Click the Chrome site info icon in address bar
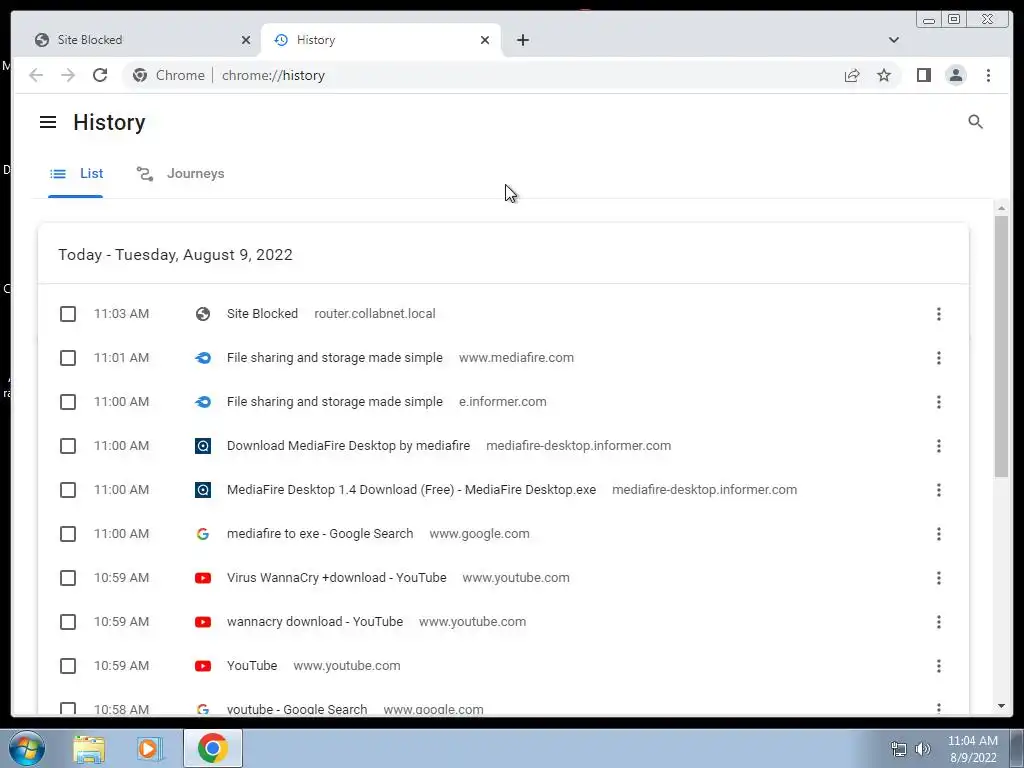Image resolution: width=1024 pixels, height=768 pixels. 140,75
